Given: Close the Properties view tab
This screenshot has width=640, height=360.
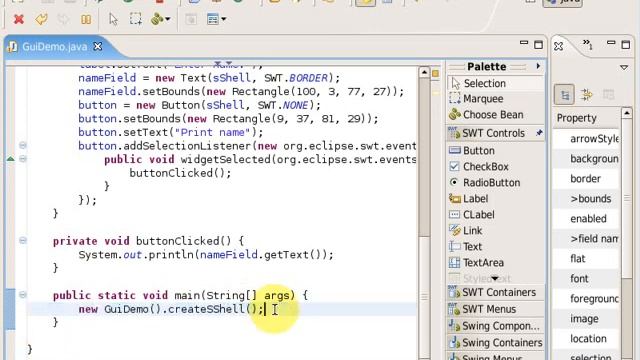Looking at the screenshot, I should pos(558,46).
